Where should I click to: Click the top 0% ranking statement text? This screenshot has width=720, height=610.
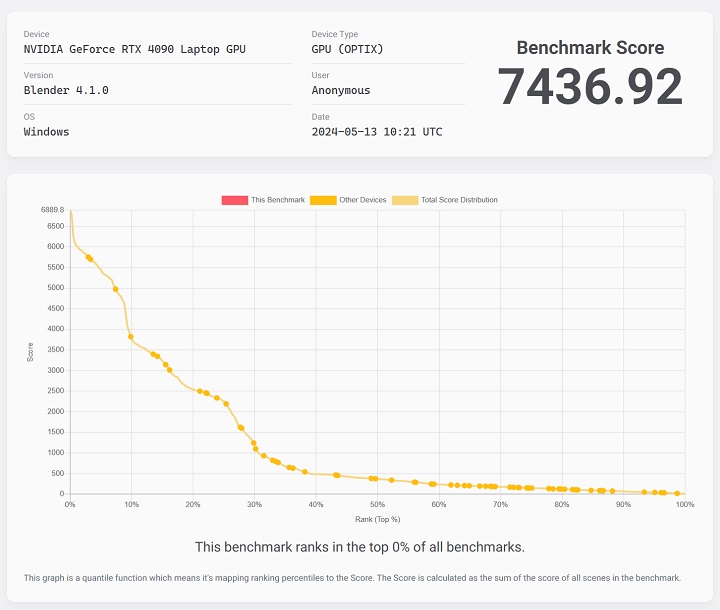tap(359, 547)
